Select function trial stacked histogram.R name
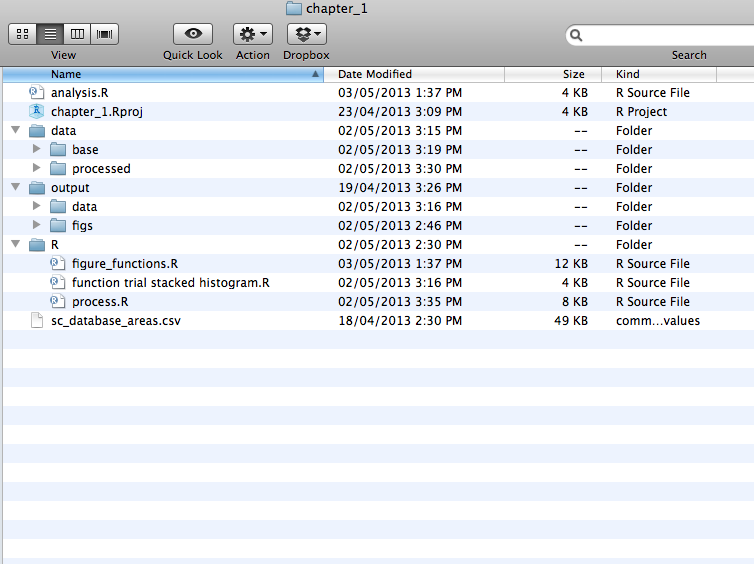 point(171,283)
